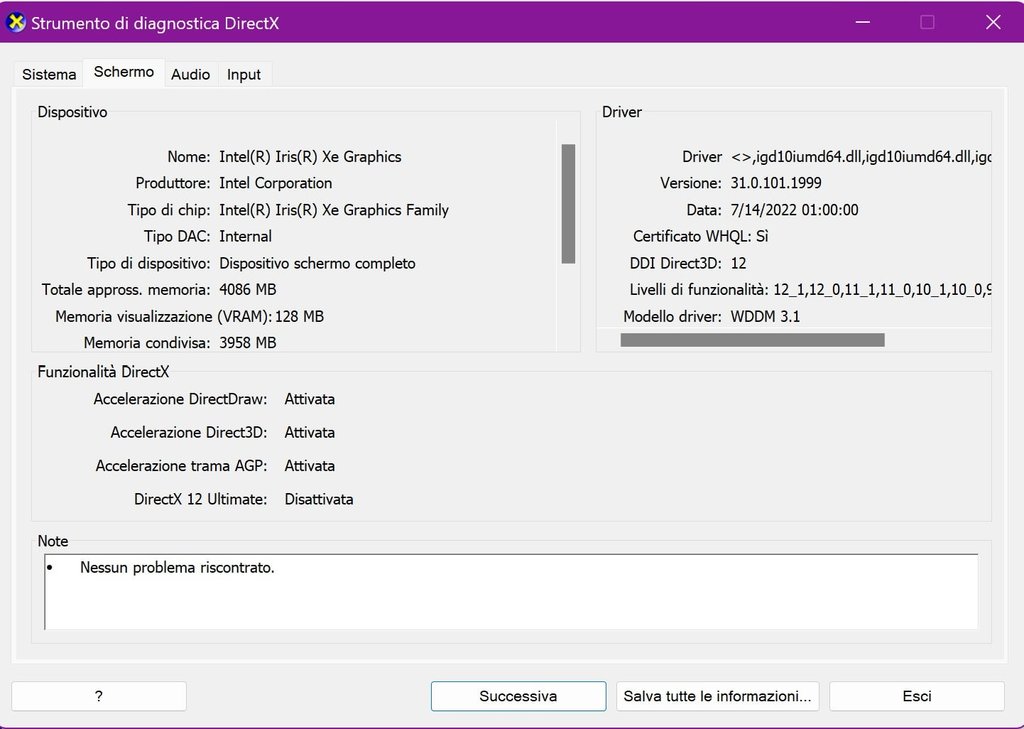
Task: Switch to the Sistema tab
Action: coord(49,74)
